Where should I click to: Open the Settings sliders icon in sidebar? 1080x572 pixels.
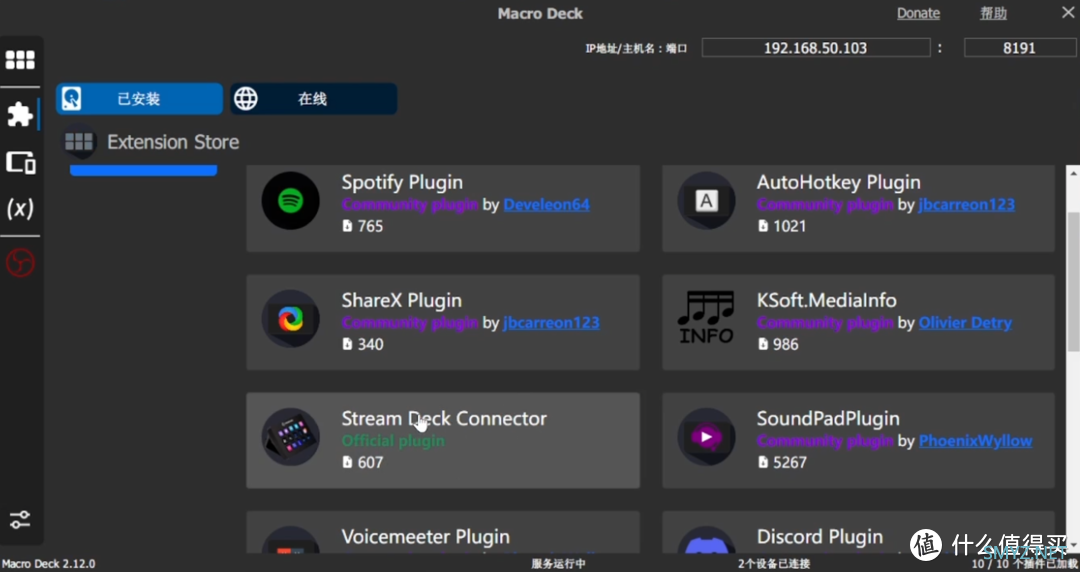20,520
